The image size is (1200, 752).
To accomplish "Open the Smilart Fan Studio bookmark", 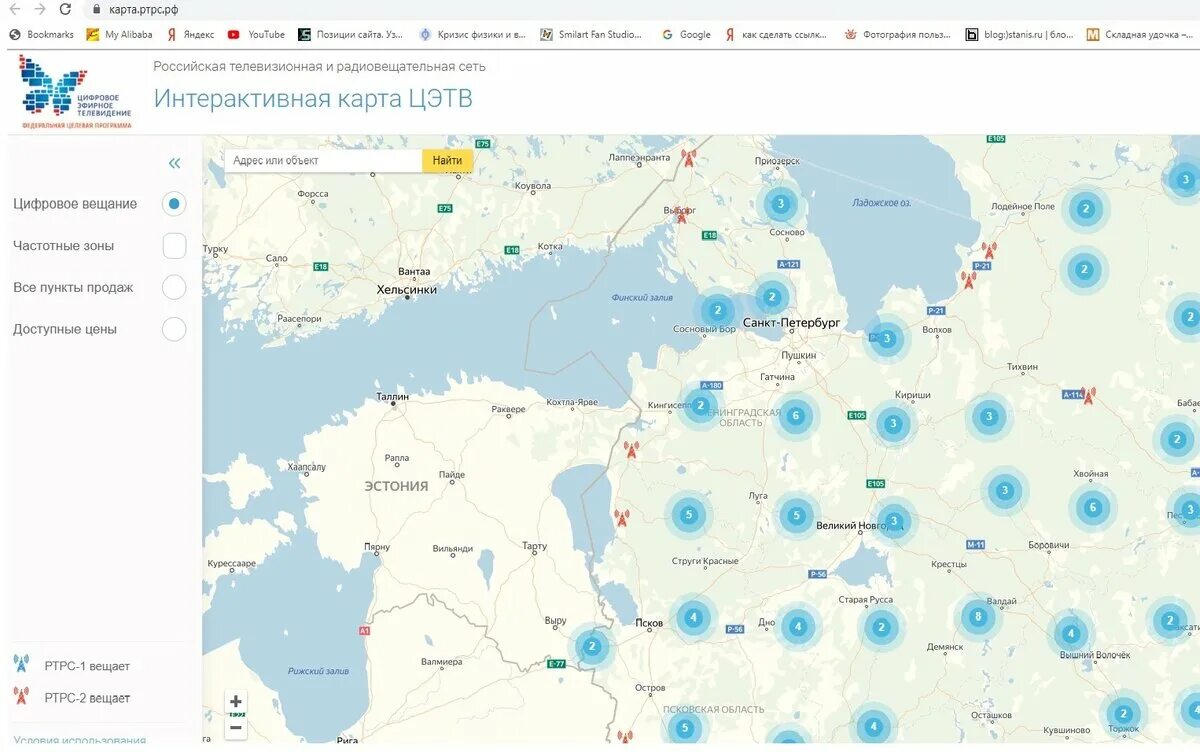I will (x=592, y=34).
